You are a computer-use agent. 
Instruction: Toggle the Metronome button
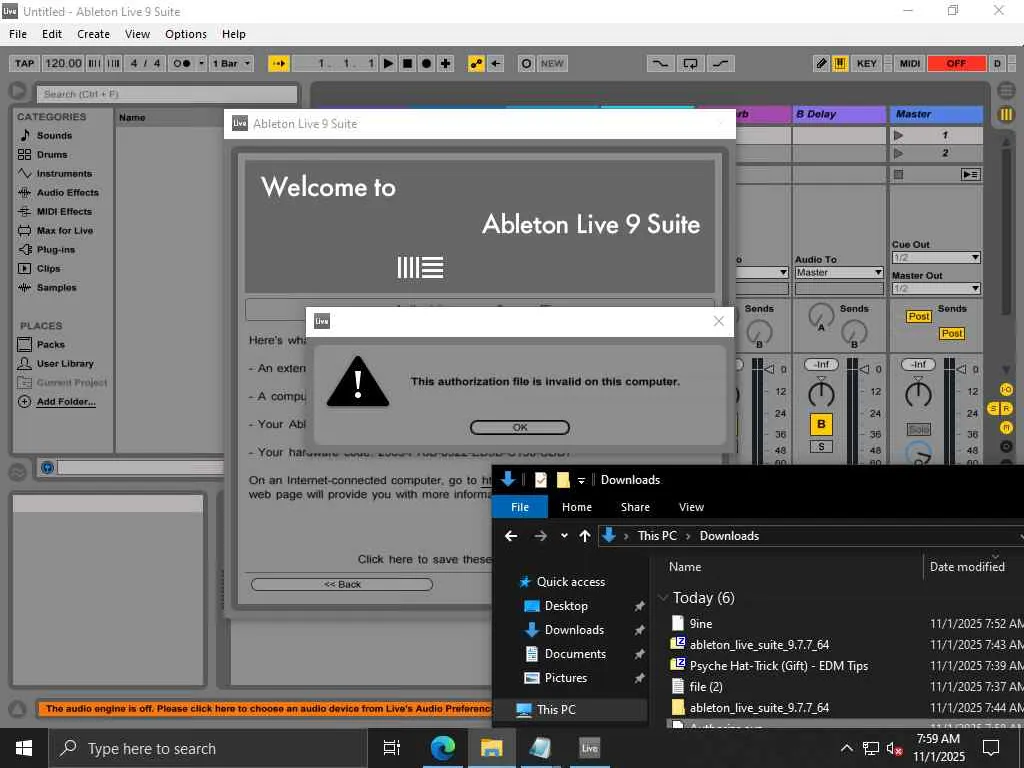tap(182, 63)
